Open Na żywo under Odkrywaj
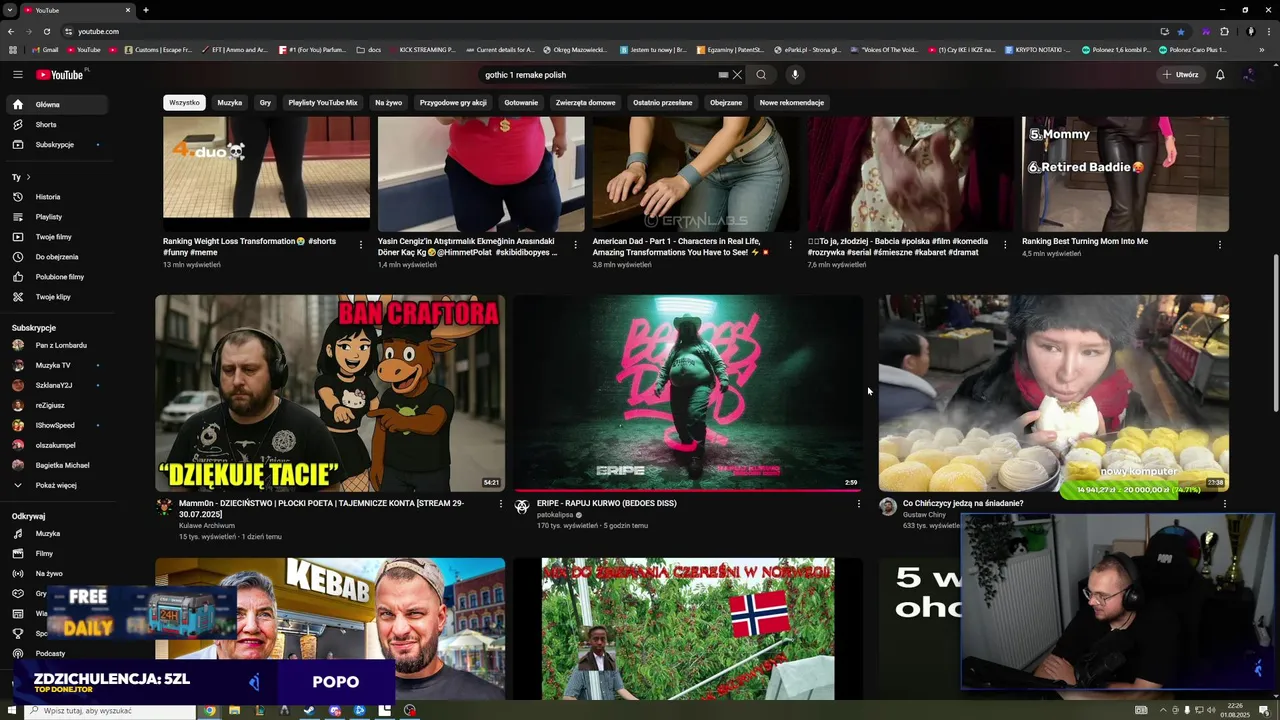This screenshot has width=1280, height=720. [x=57, y=574]
